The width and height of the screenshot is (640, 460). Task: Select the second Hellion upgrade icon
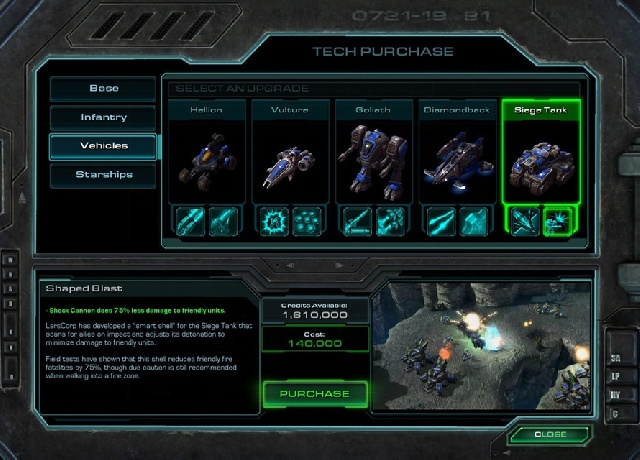(223, 222)
